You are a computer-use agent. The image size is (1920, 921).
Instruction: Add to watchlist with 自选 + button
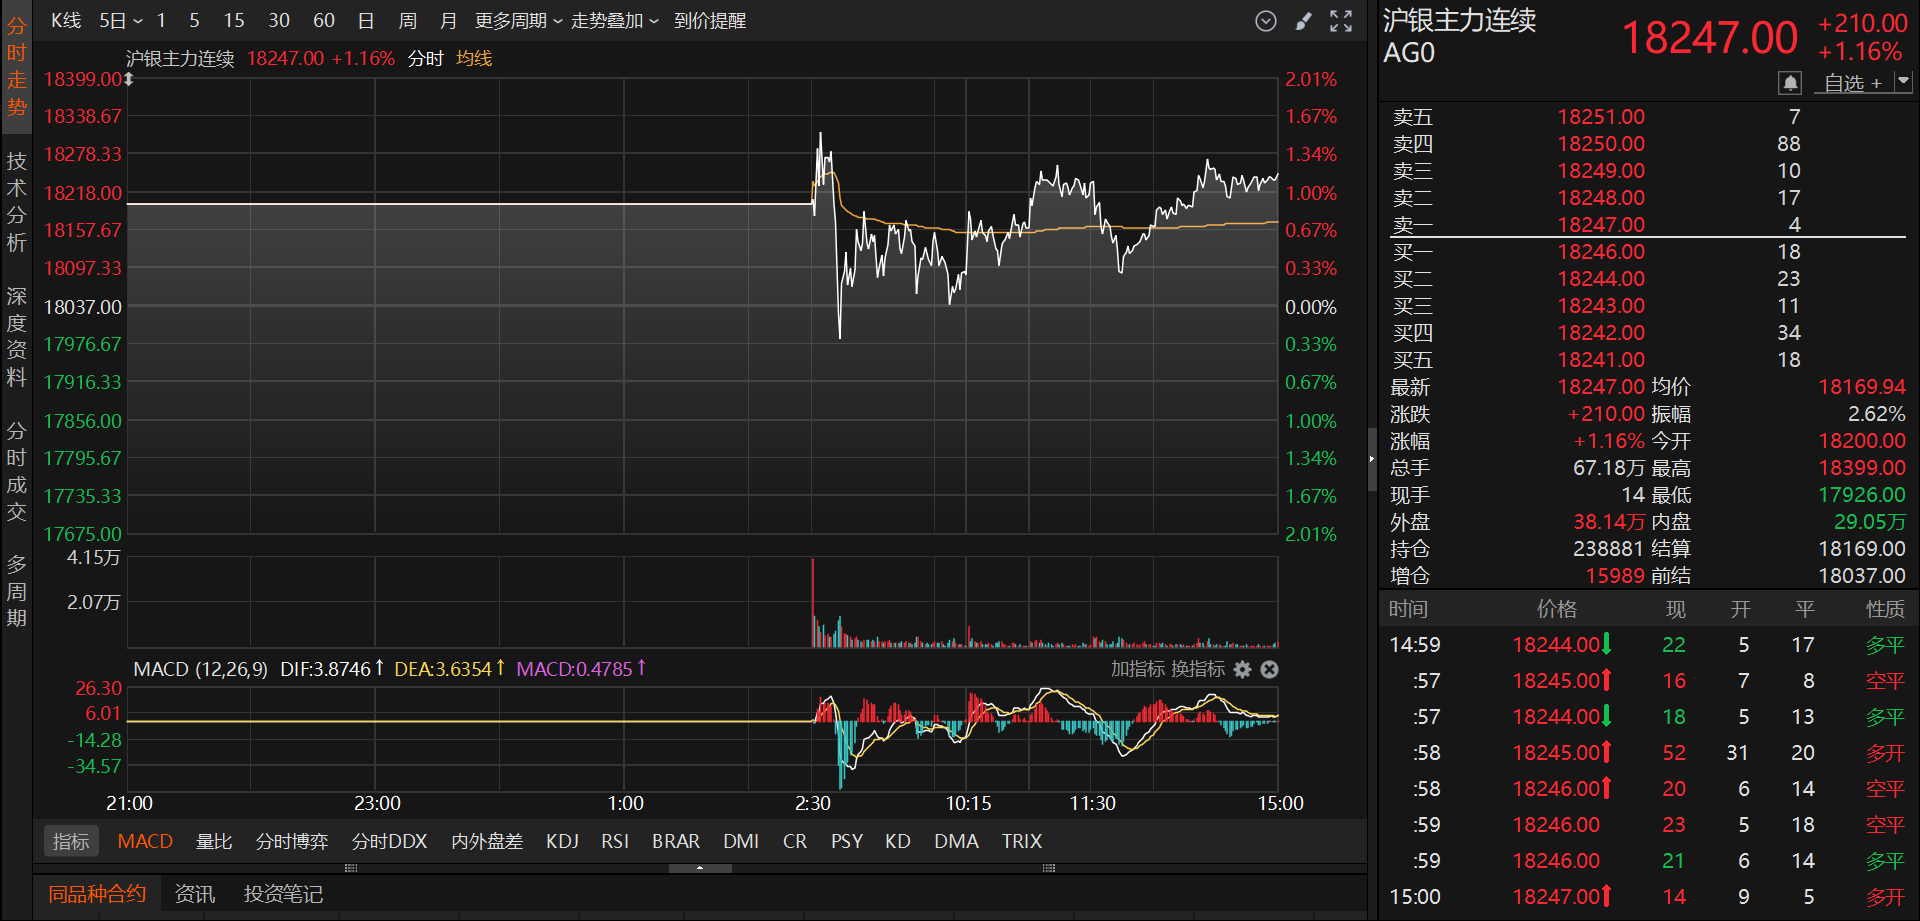click(1852, 83)
